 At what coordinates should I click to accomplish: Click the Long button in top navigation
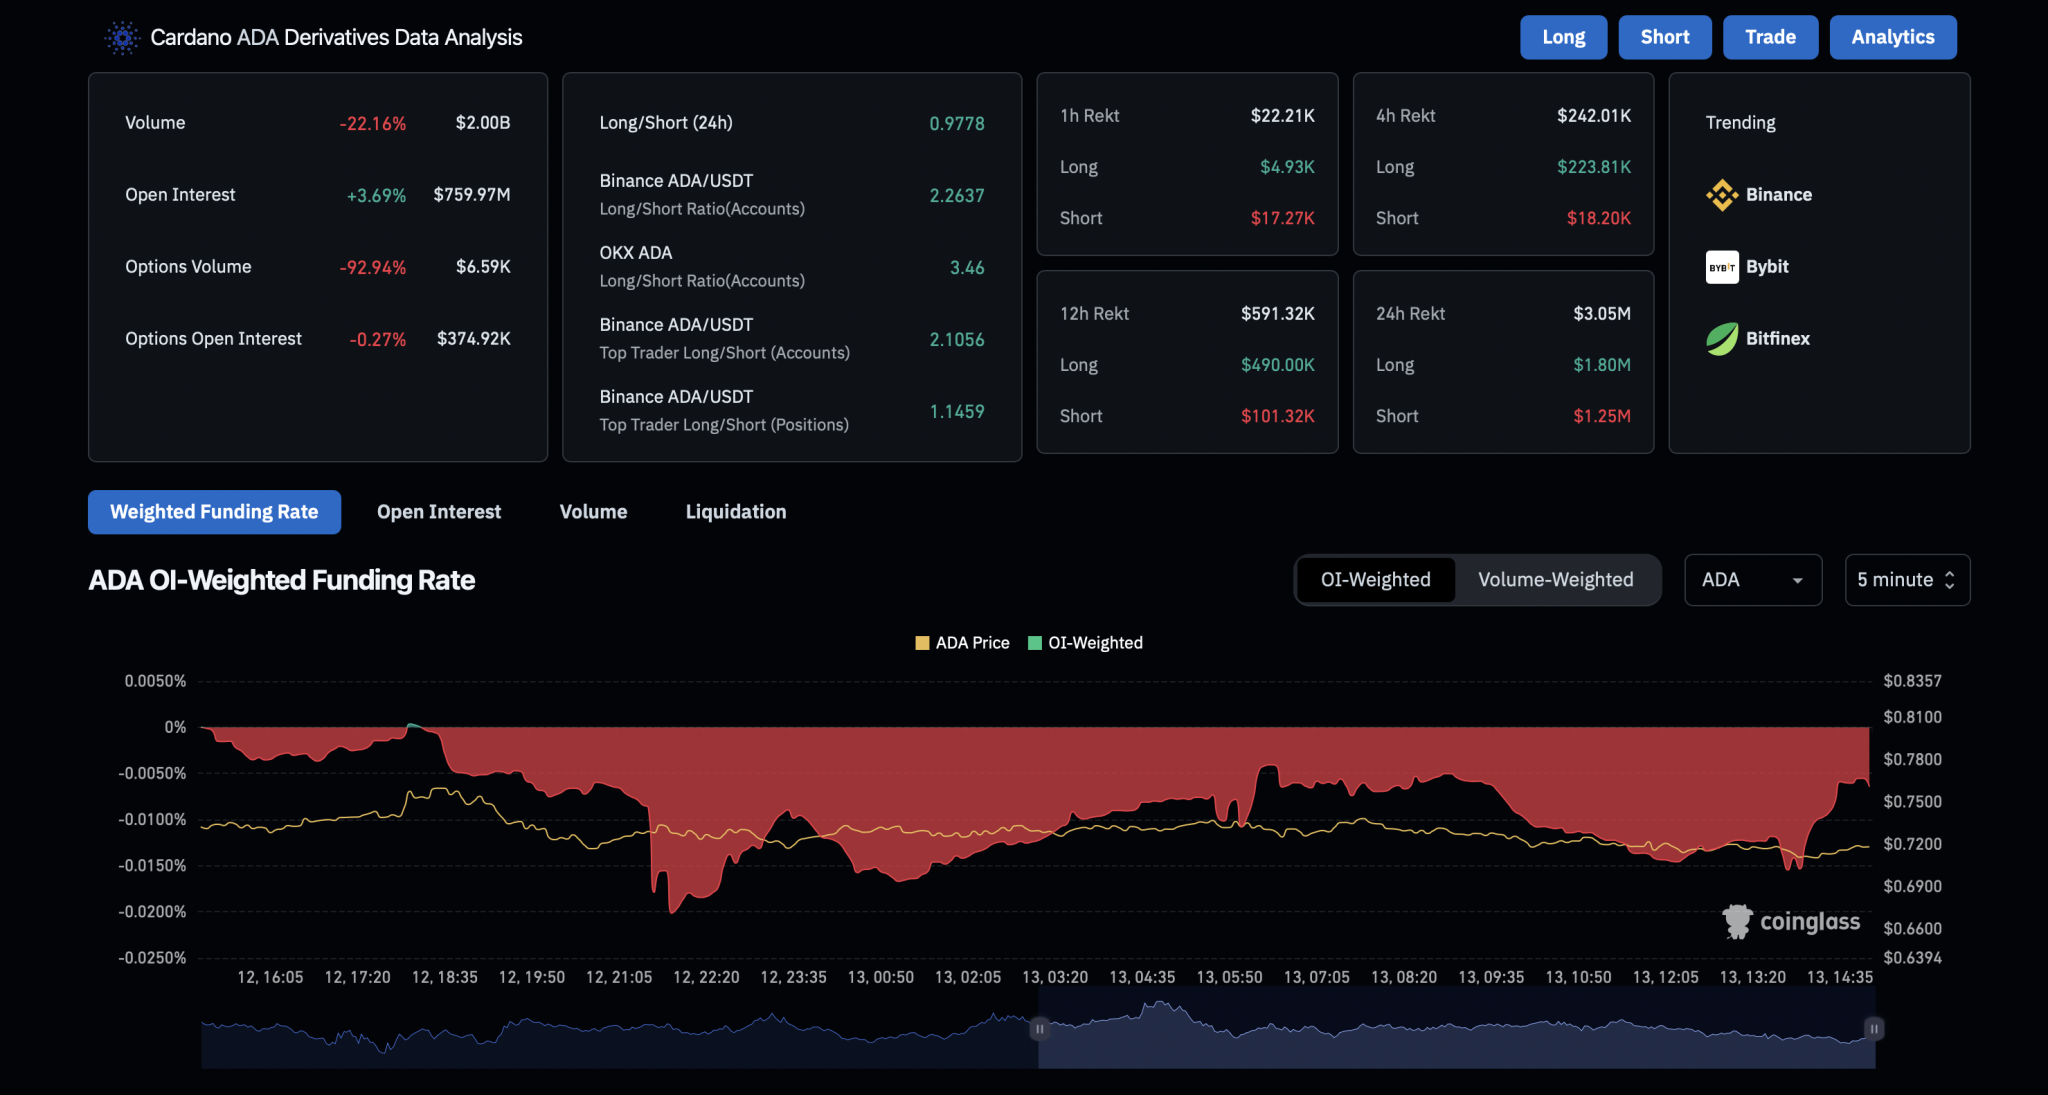[x=1562, y=37]
